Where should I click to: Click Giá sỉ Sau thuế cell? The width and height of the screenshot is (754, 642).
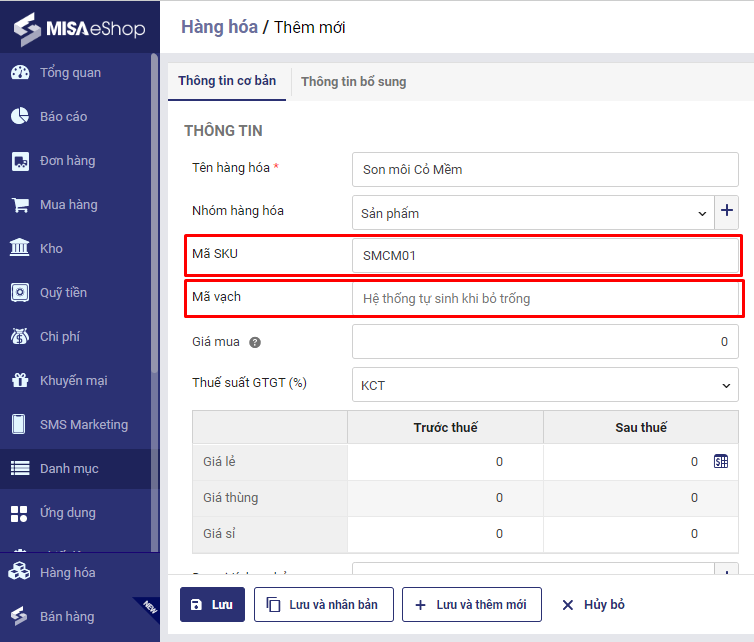[641, 534]
